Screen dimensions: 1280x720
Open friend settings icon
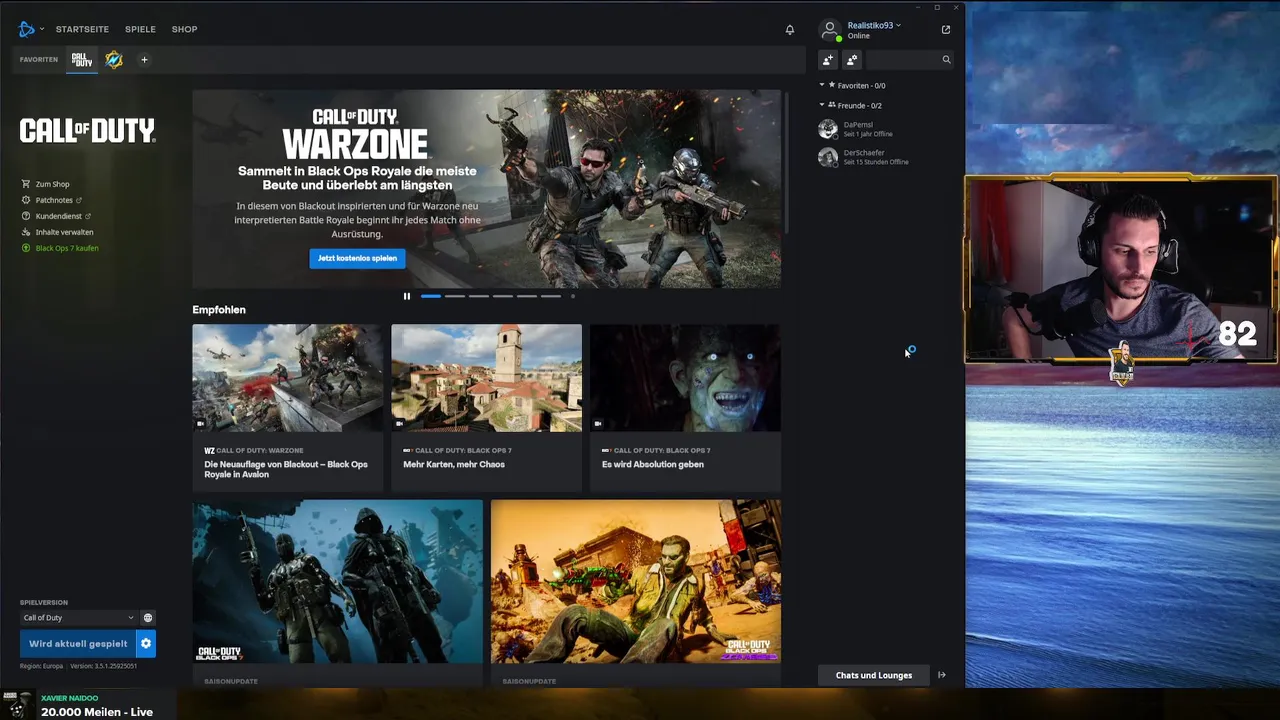(x=852, y=60)
